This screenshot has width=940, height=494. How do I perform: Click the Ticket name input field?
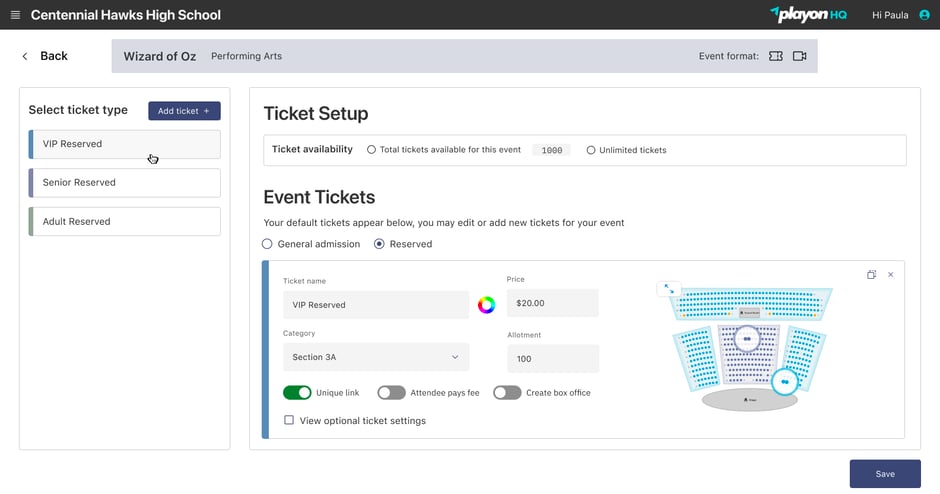pos(376,305)
